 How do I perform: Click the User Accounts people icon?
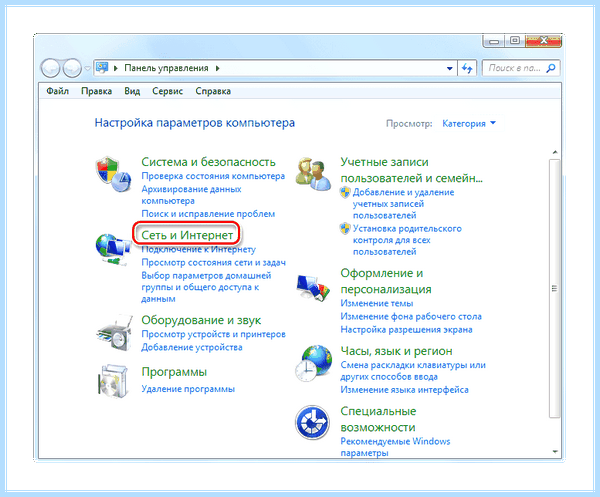[x=313, y=174]
